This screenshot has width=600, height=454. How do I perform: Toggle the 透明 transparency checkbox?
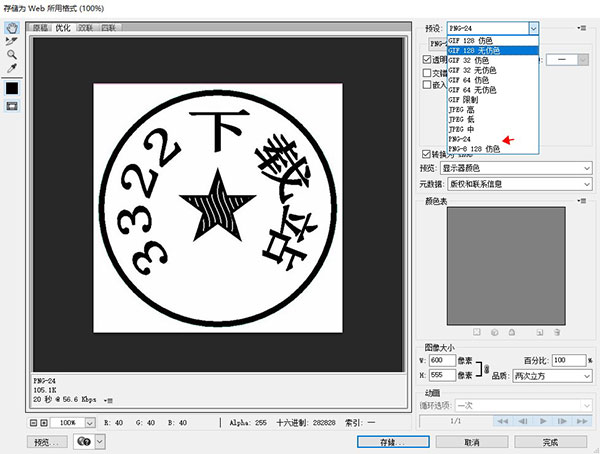click(x=427, y=59)
